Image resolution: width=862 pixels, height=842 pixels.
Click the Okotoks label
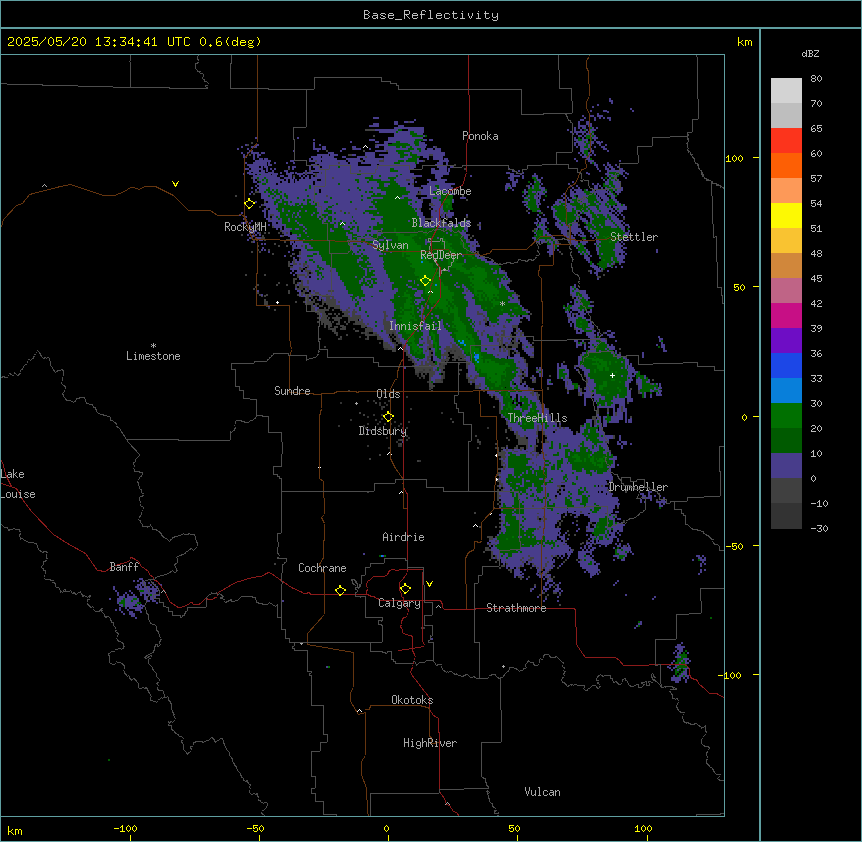pos(412,700)
